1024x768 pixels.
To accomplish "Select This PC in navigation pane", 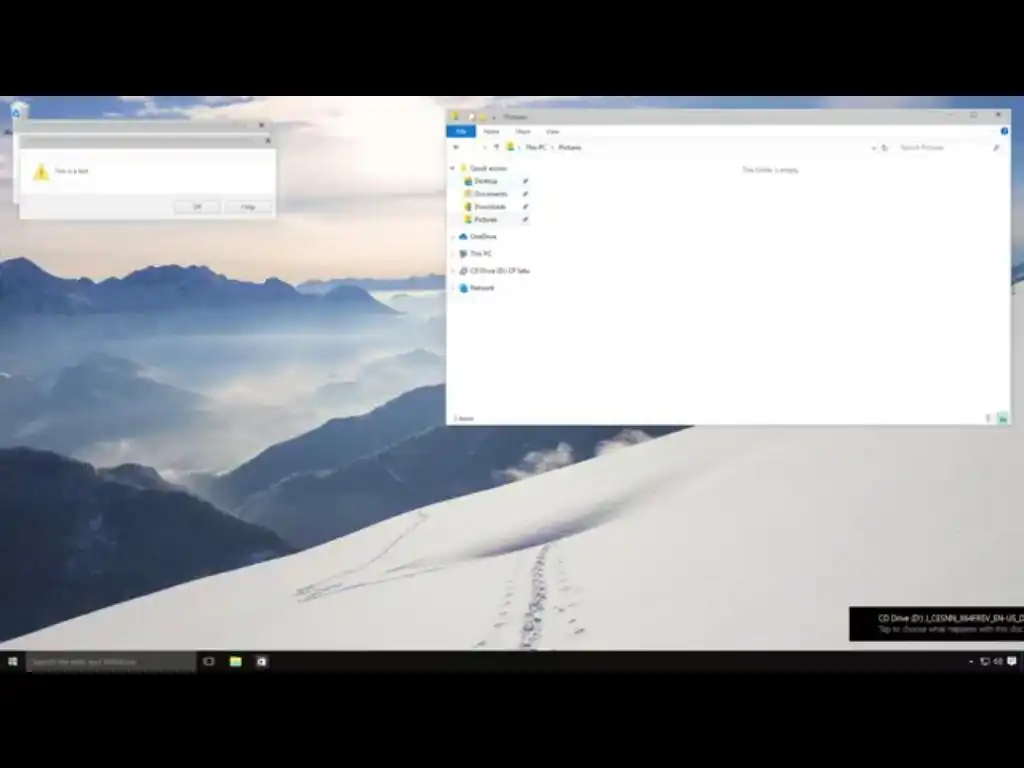I will pyautogui.click(x=475, y=253).
